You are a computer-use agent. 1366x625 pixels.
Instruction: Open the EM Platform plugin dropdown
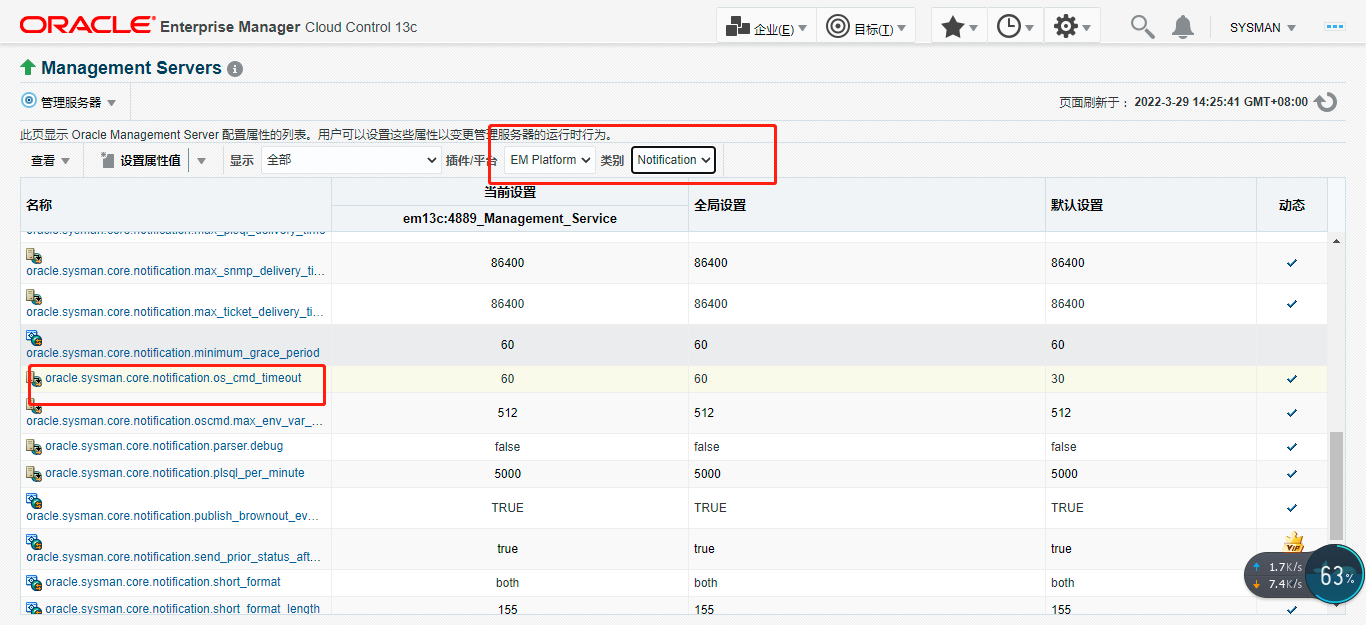550,160
